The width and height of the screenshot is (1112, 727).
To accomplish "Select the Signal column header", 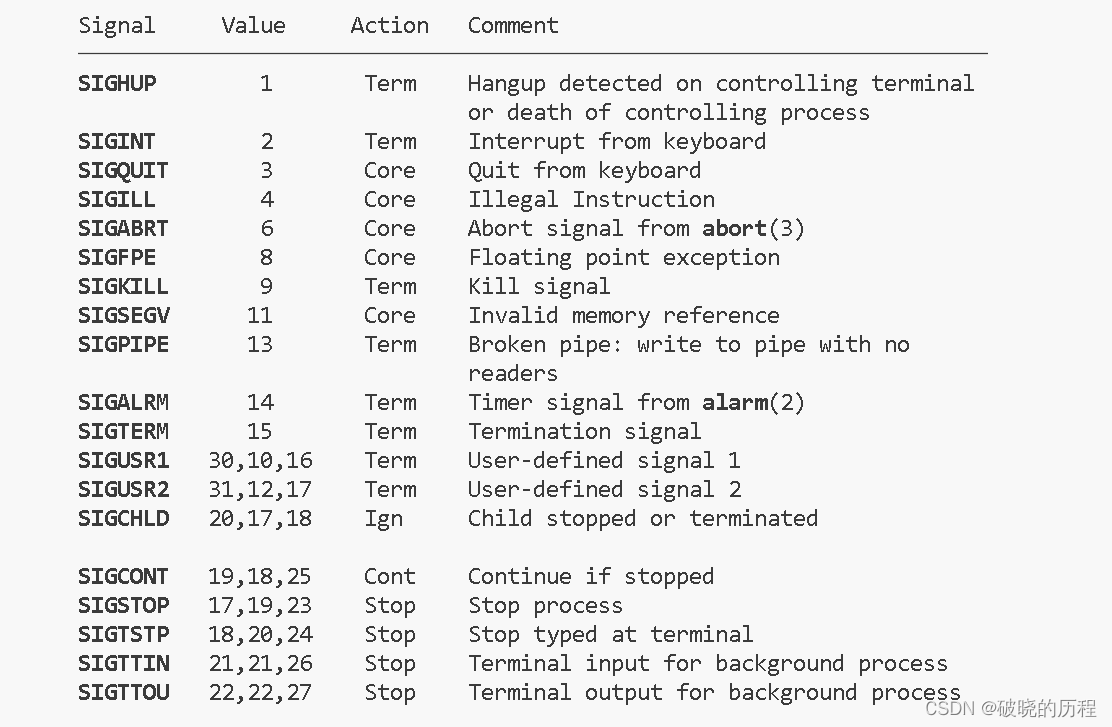I will (x=116, y=26).
